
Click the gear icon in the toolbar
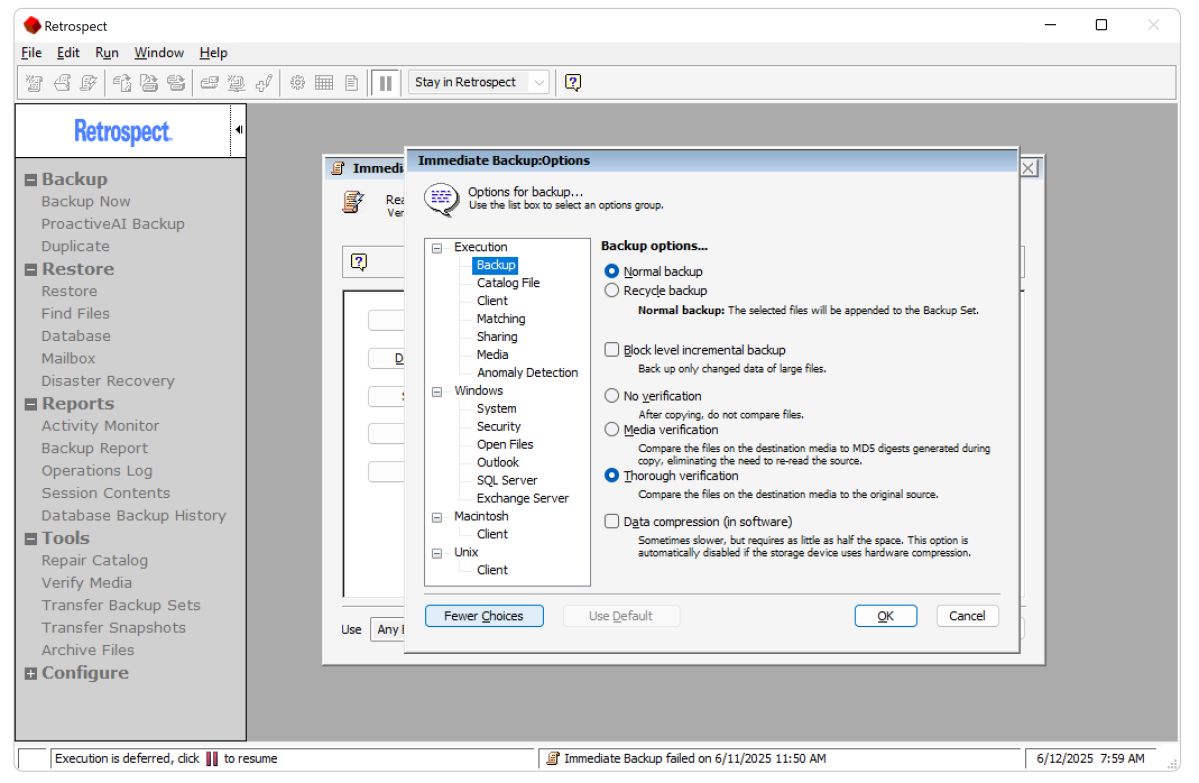297,83
